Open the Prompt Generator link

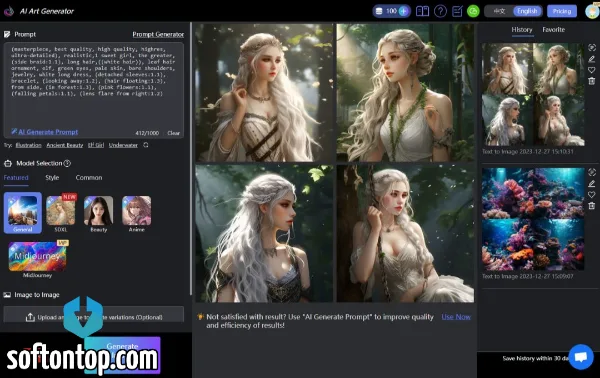(x=158, y=34)
